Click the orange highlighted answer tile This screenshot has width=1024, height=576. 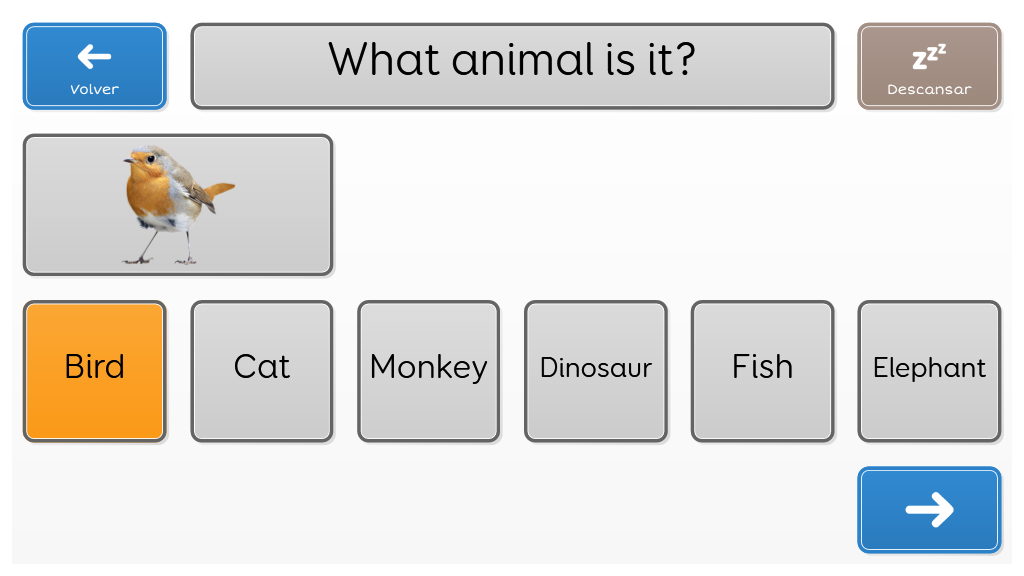[x=95, y=371]
